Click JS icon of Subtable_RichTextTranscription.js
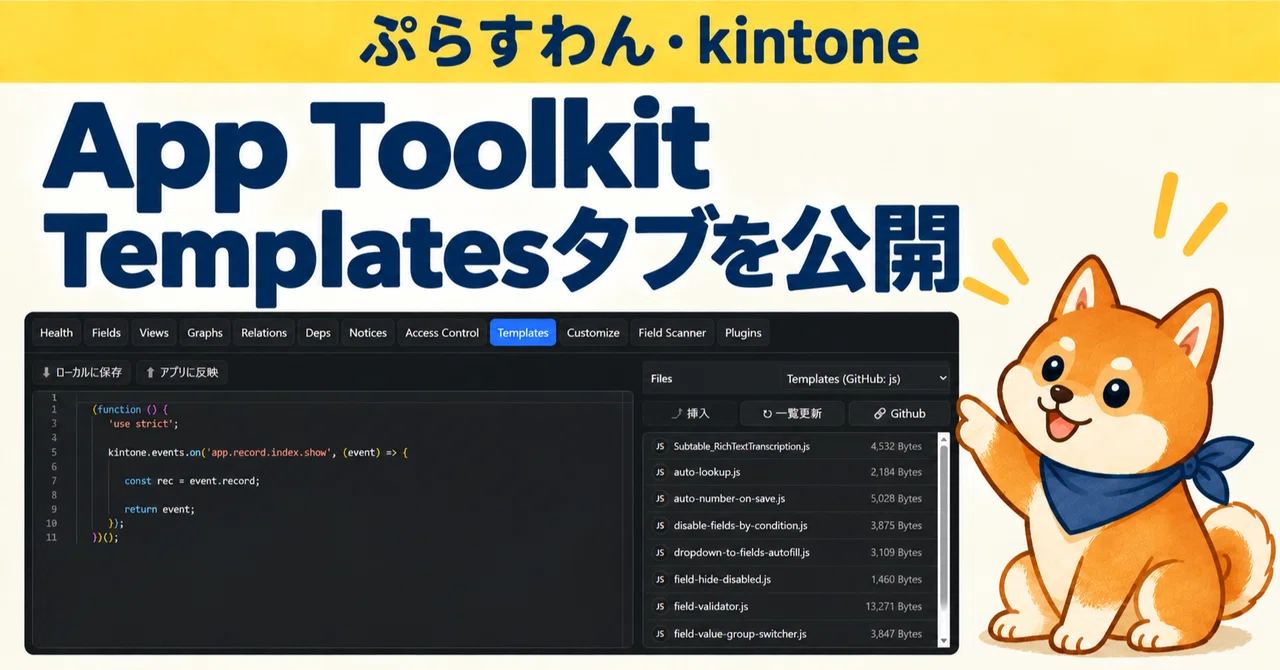Image resolution: width=1280 pixels, height=670 pixels. [660, 446]
